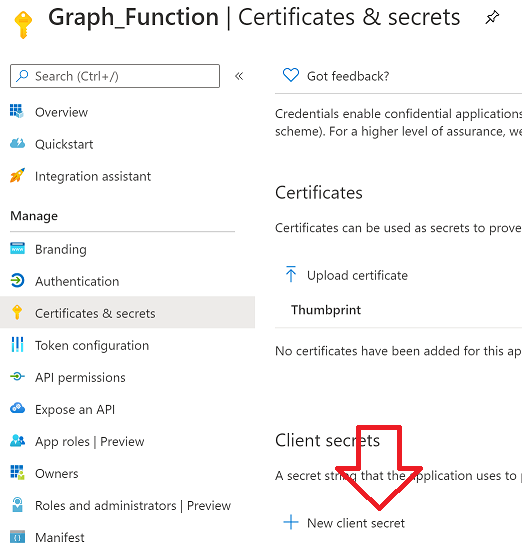
Task: Click the Roles and administrators icon
Action: coord(17,505)
